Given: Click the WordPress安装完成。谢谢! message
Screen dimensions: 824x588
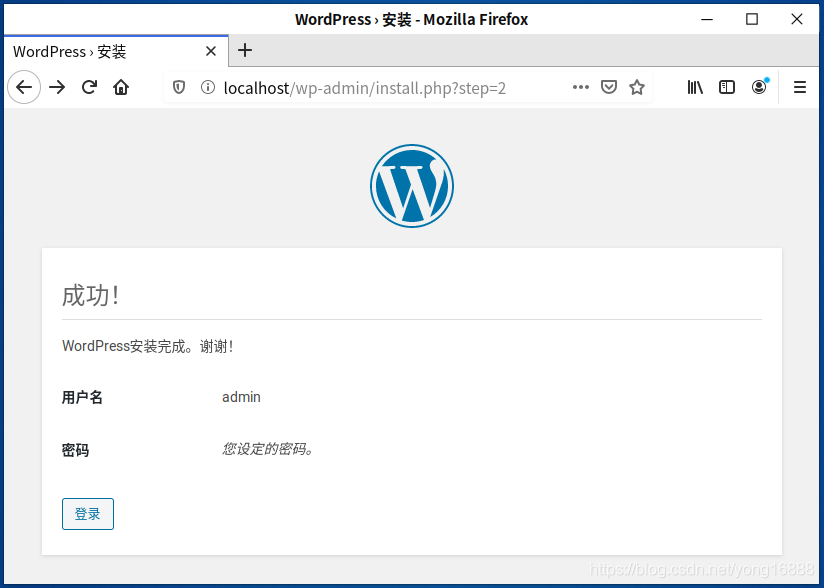Looking at the screenshot, I should coord(148,346).
